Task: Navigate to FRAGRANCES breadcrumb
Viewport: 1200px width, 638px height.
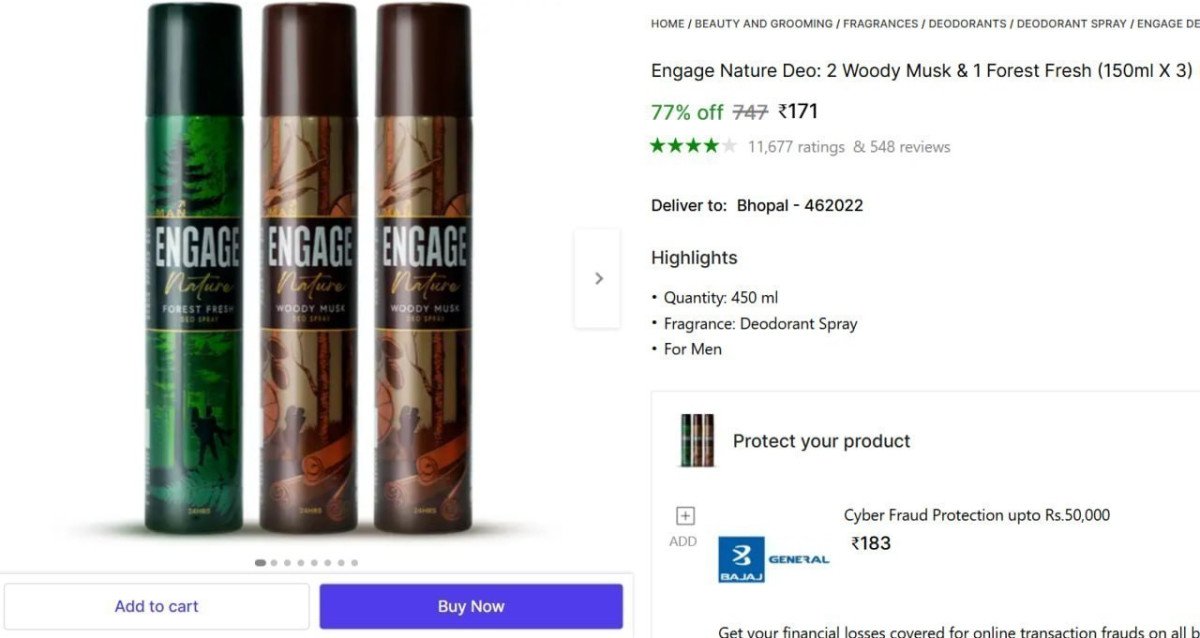Action: [881, 23]
